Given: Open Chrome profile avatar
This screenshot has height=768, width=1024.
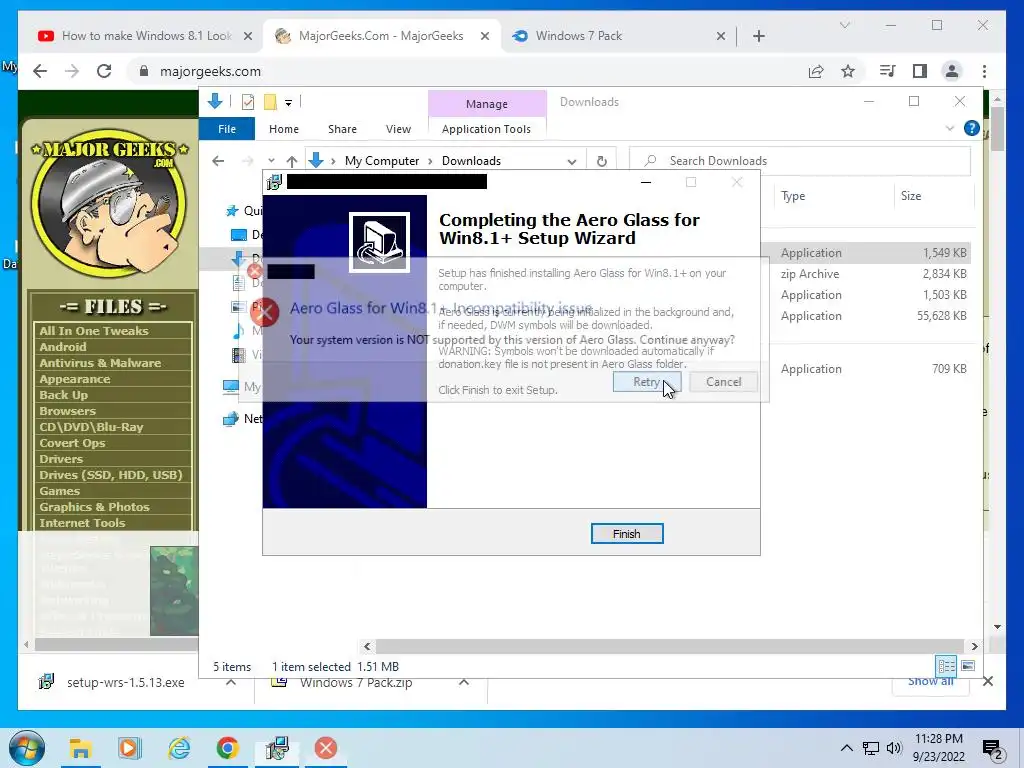Looking at the screenshot, I should pos(952,71).
